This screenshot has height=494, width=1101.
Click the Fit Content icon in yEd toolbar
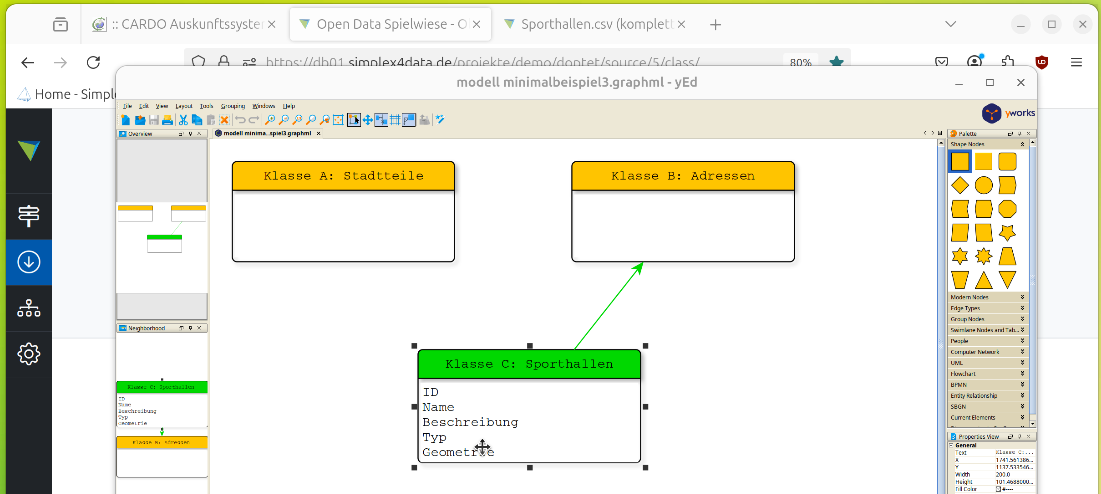pyautogui.click(x=338, y=120)
